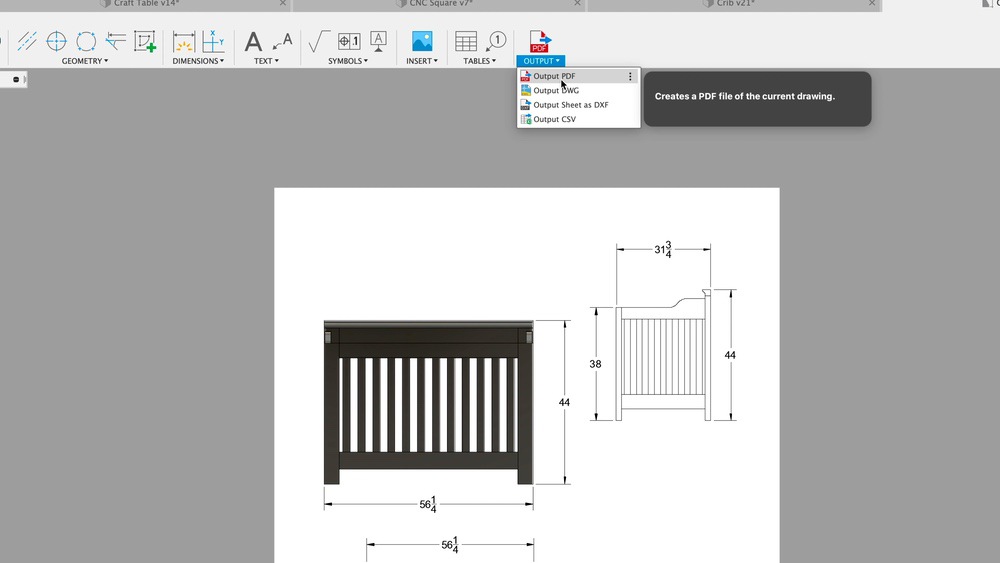1000x563 pixels.
Task: Select the 56 1/4 dimension under front view
Action: click(x=428, y=504)
